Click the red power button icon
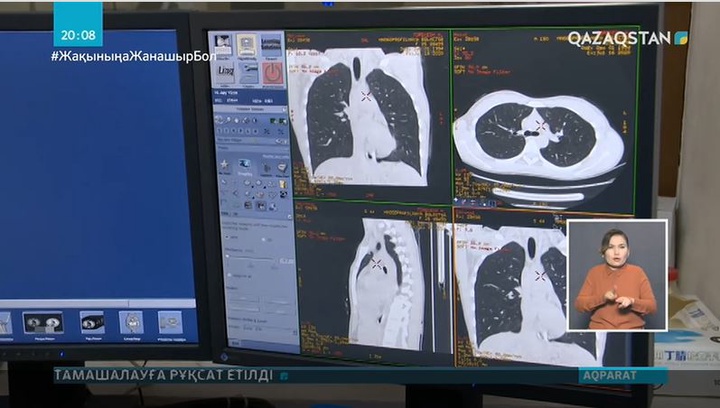The width and height of the screenshot is (720, 408). tap(273, 72)
